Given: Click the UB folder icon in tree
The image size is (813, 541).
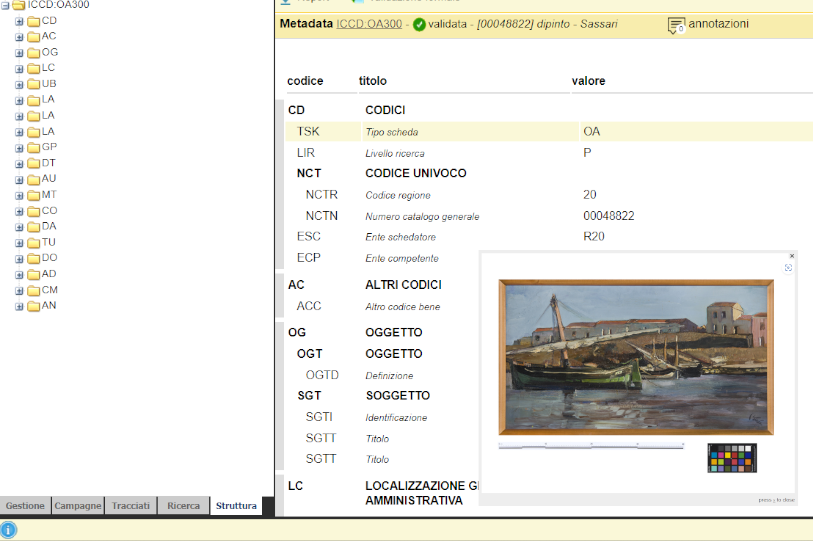Looking at the screenshot, I should [34, 85].
